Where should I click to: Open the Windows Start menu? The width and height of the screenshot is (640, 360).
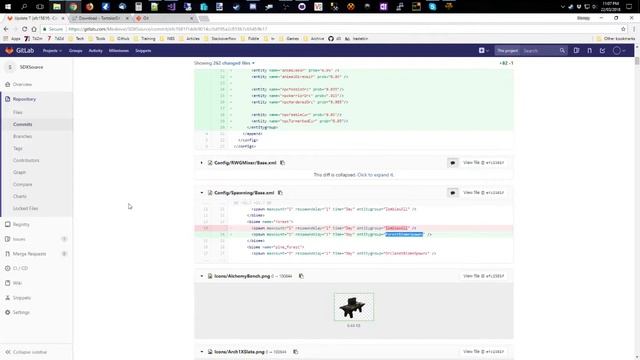8,7
